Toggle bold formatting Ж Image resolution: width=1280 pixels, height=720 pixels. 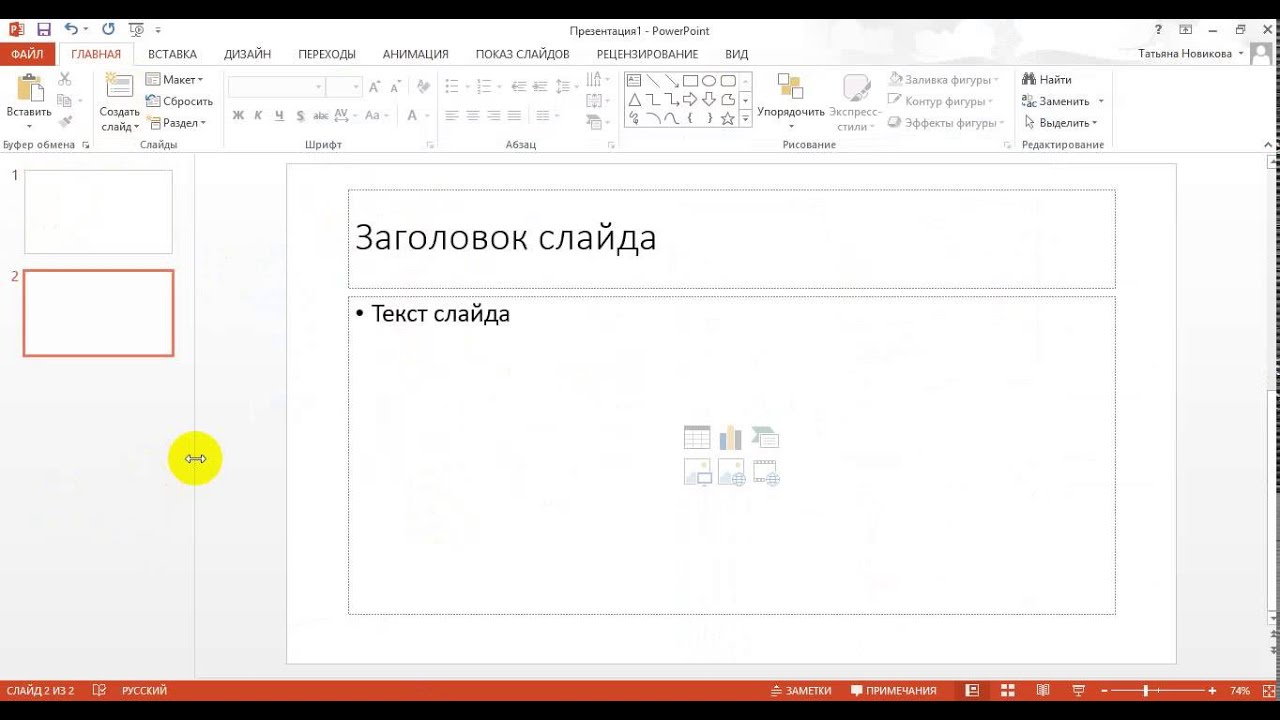238,116
